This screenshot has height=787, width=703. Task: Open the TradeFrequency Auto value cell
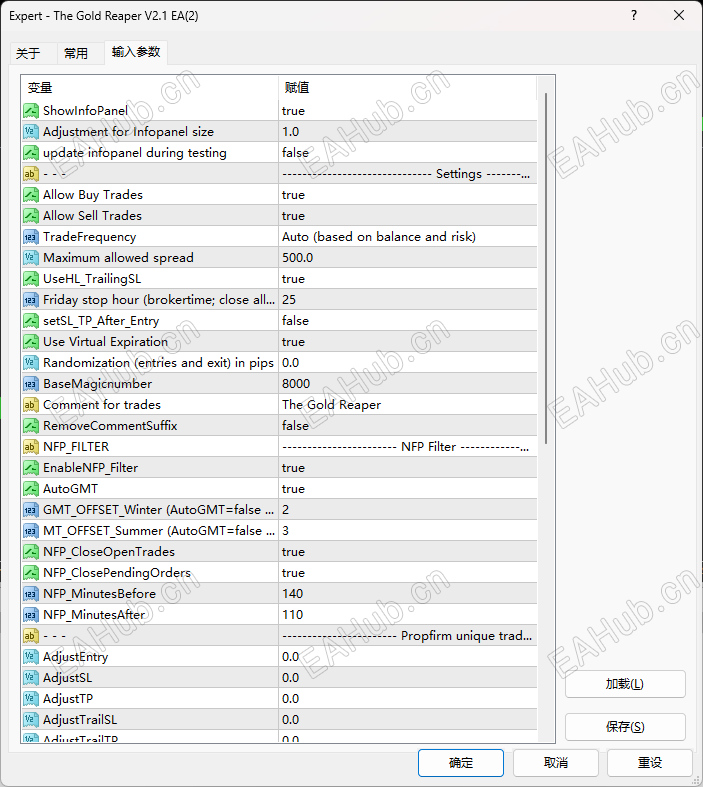coord(407,237)
